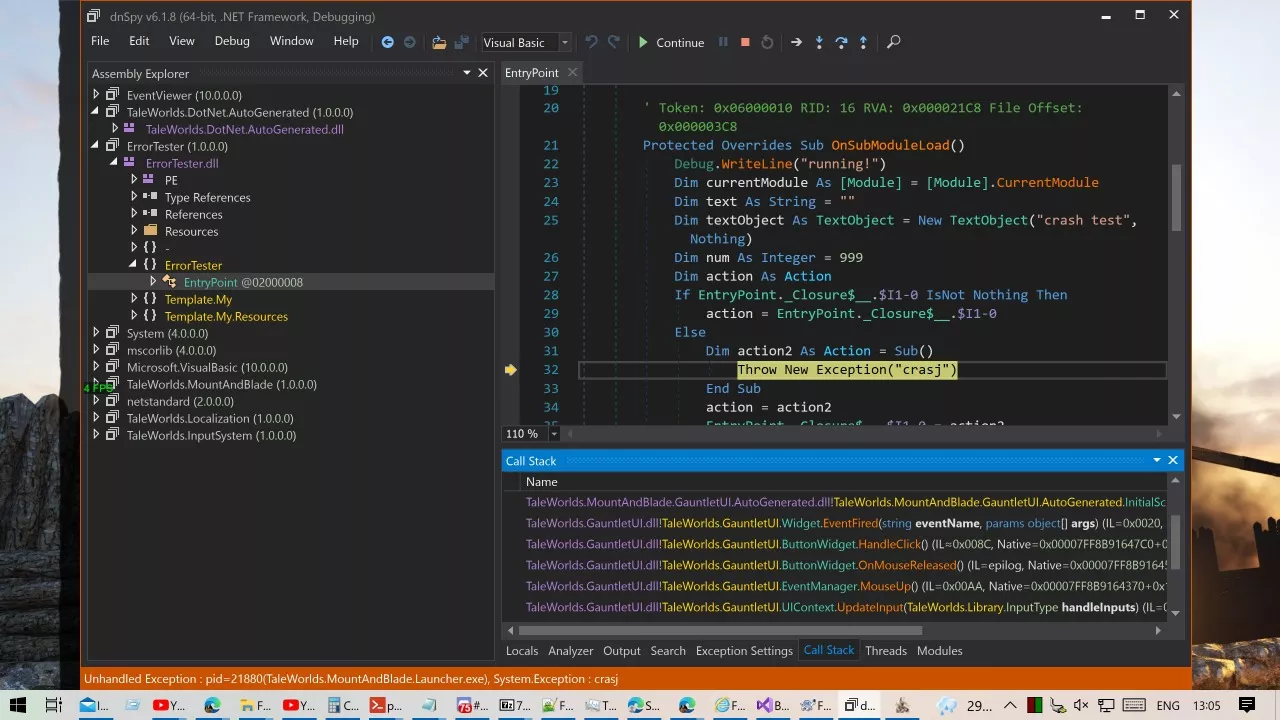Redo the edit from the toolbar
Screen dimensions: 1280x720
tap(614, 42)
